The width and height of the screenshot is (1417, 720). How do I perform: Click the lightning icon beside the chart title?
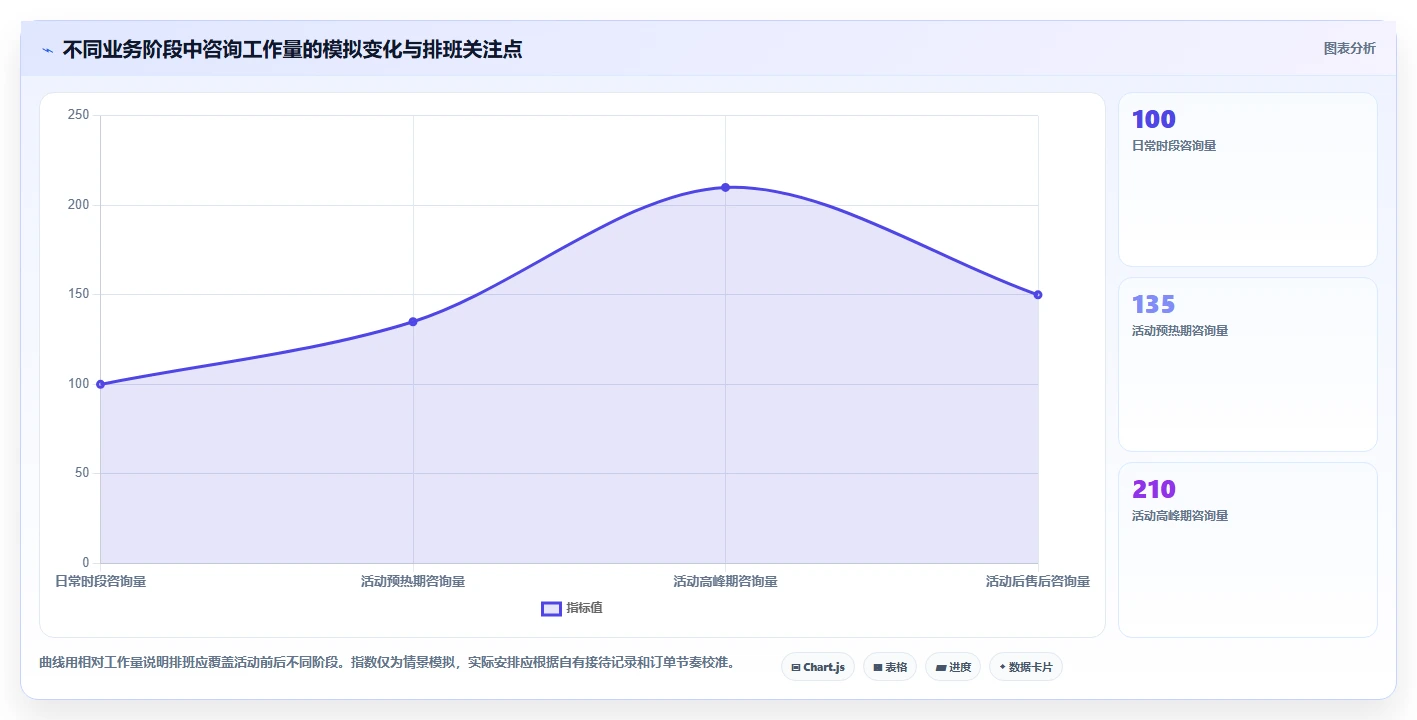point(48,50)
